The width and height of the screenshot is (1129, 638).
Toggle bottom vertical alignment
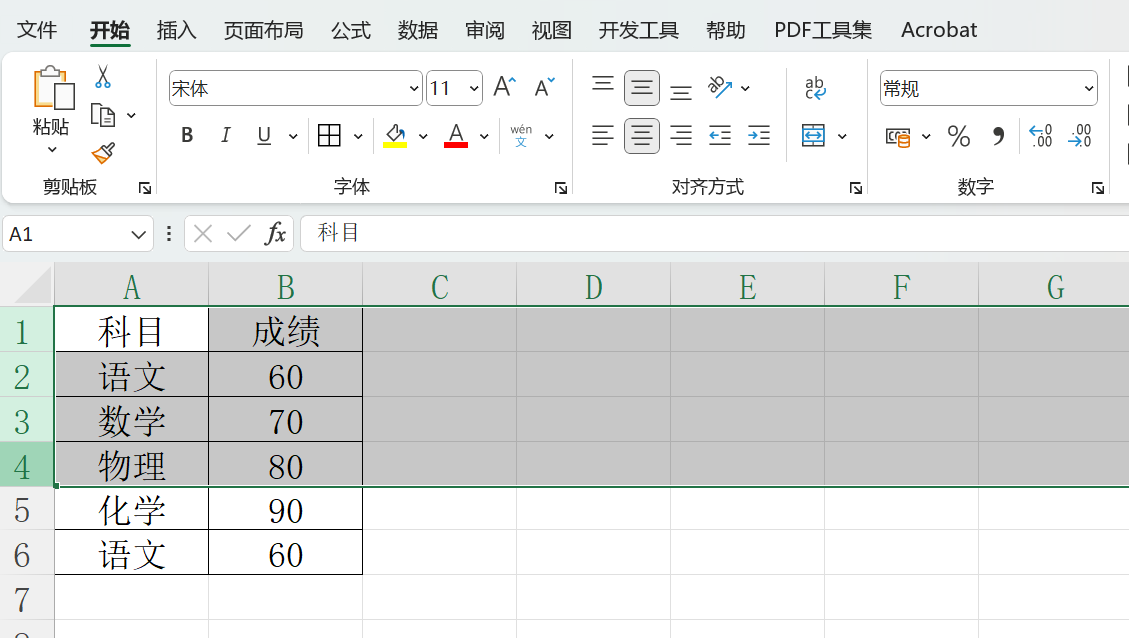point(680,92)
